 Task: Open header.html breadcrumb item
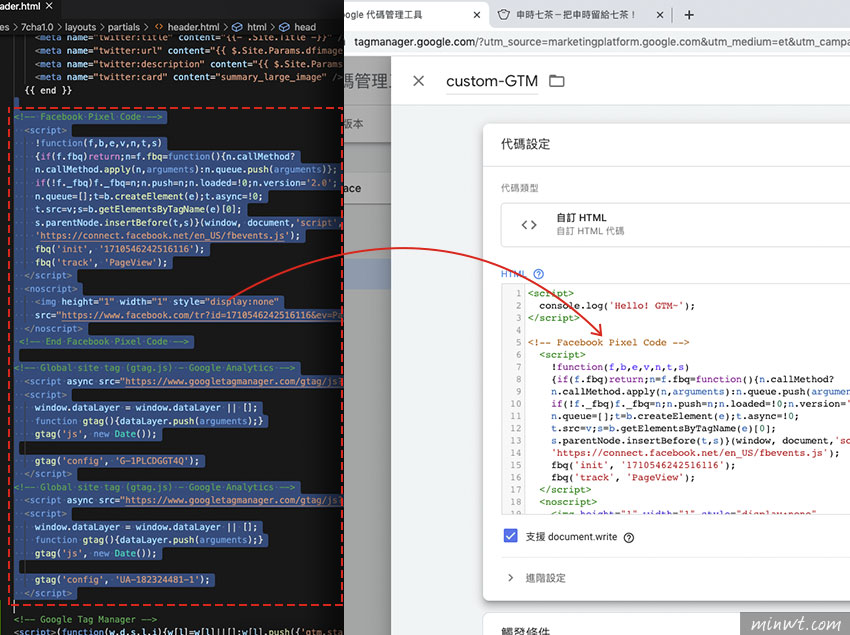tap(187, 27)
